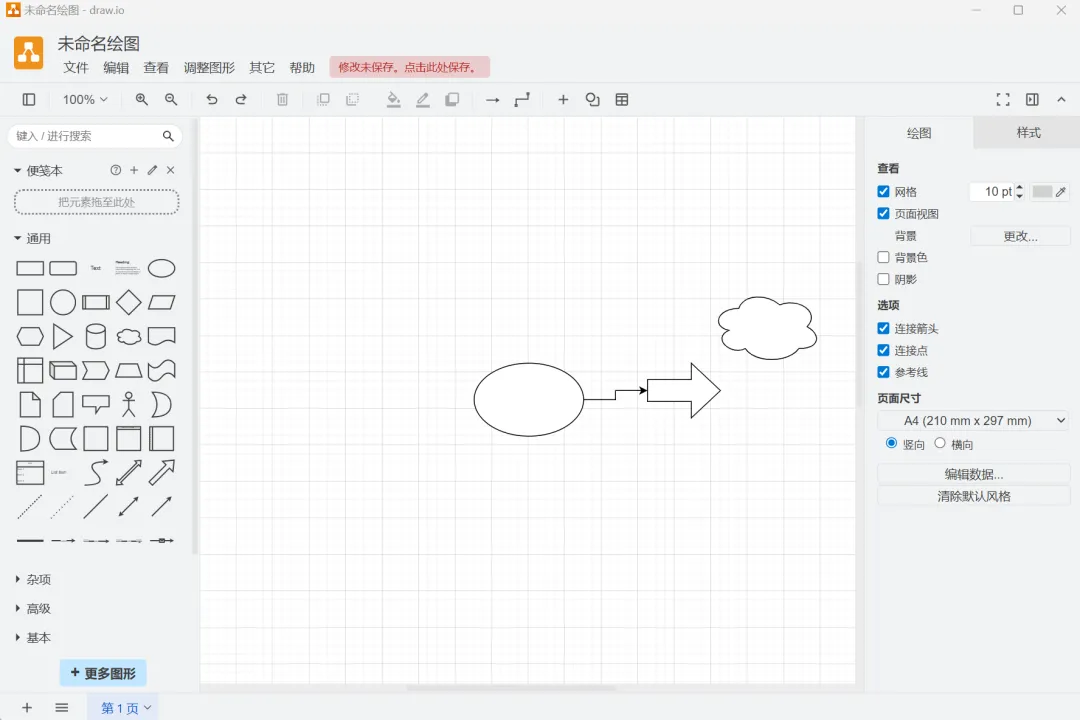Toggle the format panel icon
This screenshot has height=720, width=1080.
point(1032,100)
